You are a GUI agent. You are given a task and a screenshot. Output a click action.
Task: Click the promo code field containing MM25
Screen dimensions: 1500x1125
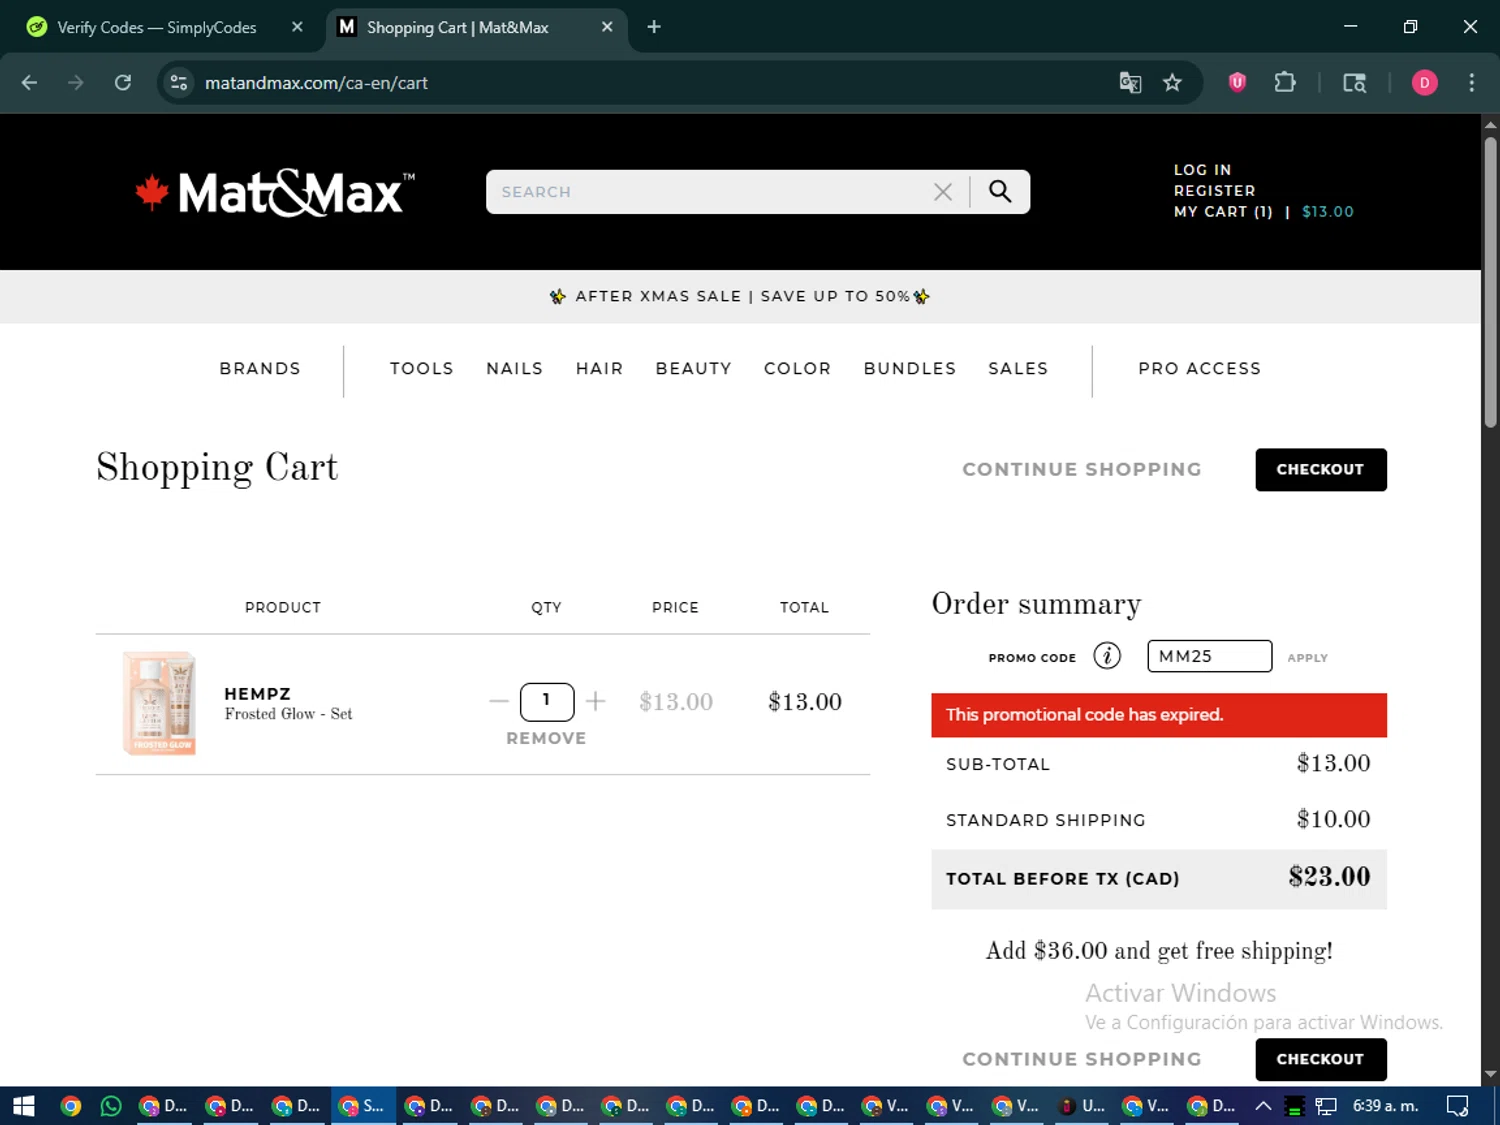[x=1209, y=657]
